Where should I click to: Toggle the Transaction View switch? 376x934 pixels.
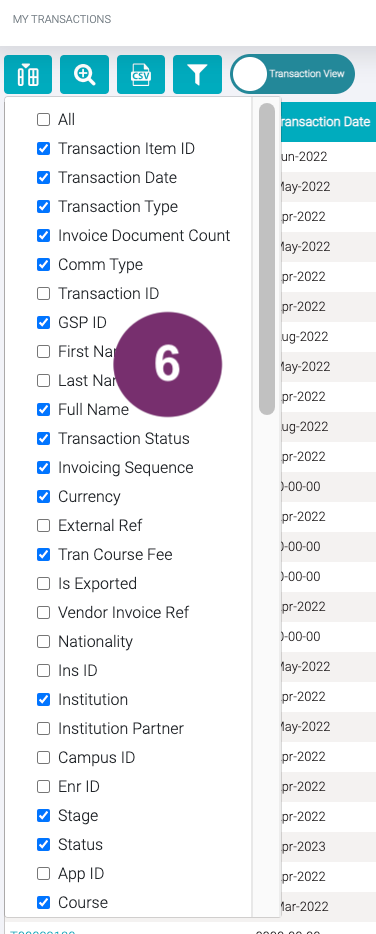(292, 74)
